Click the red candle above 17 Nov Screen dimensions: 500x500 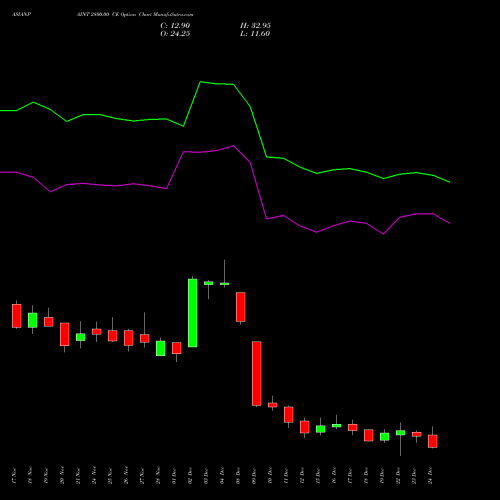pos(17,316)
